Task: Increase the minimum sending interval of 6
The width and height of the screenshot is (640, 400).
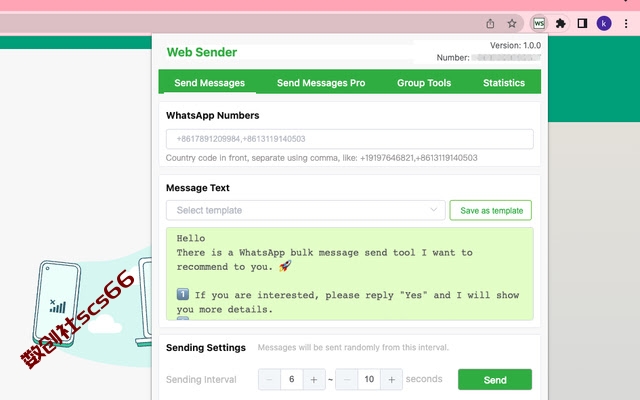Action: coord(314,380)
